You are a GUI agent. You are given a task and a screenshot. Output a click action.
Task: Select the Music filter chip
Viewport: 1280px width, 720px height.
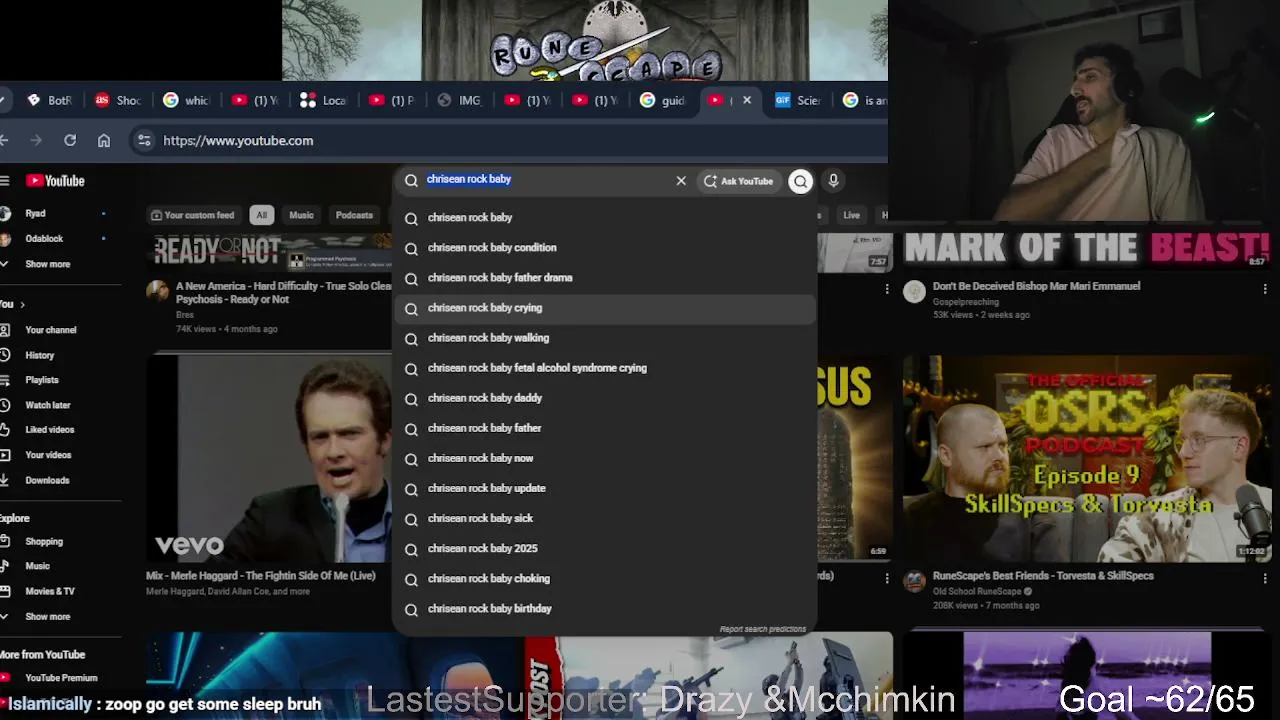(301, 215)
